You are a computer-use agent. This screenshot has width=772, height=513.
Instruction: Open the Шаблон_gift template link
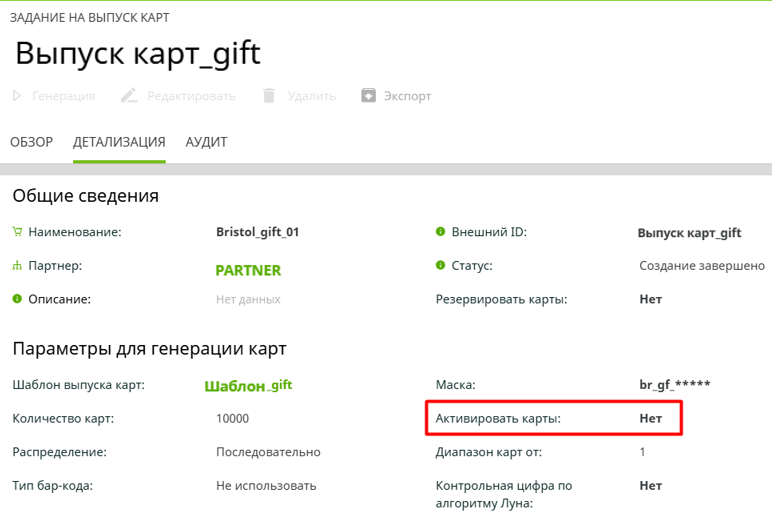coord(247,385)
